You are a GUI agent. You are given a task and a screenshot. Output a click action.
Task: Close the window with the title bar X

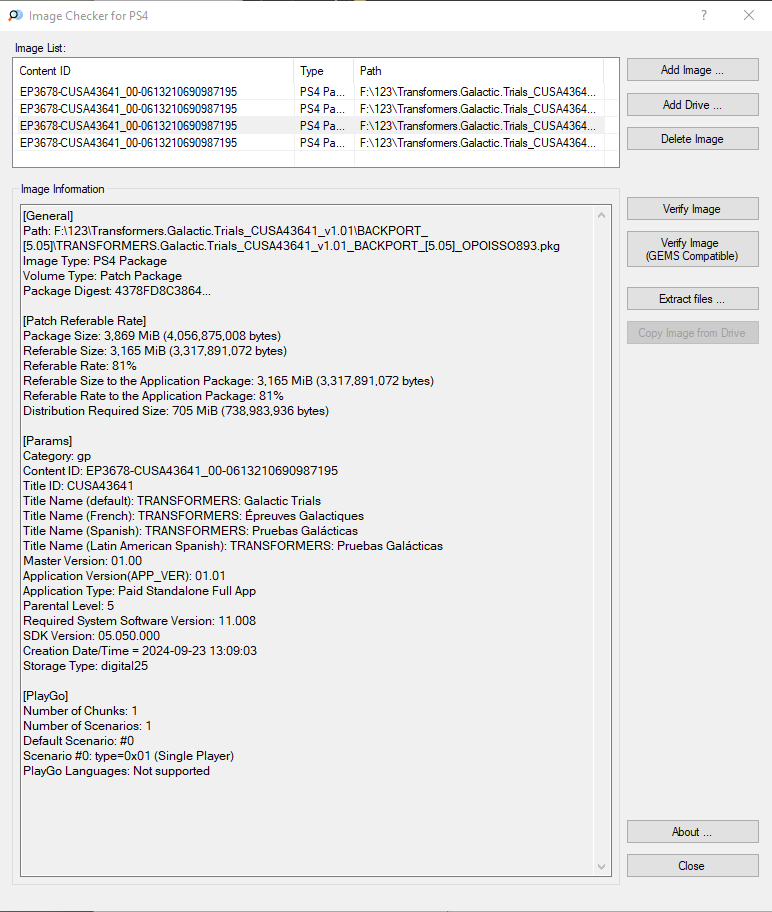[x=749, y=15]
